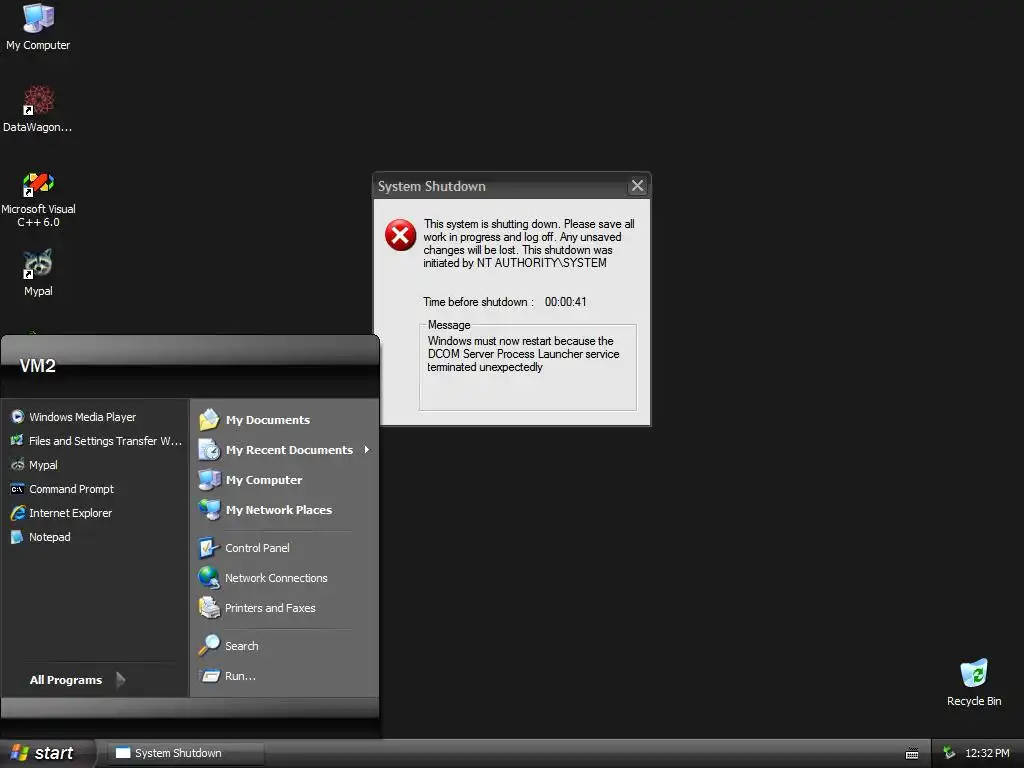Image resolution: width=1024 pixels, height=768 pixels.
Task: Click the Run... icon in Start menu
Action: pos(209,675)
